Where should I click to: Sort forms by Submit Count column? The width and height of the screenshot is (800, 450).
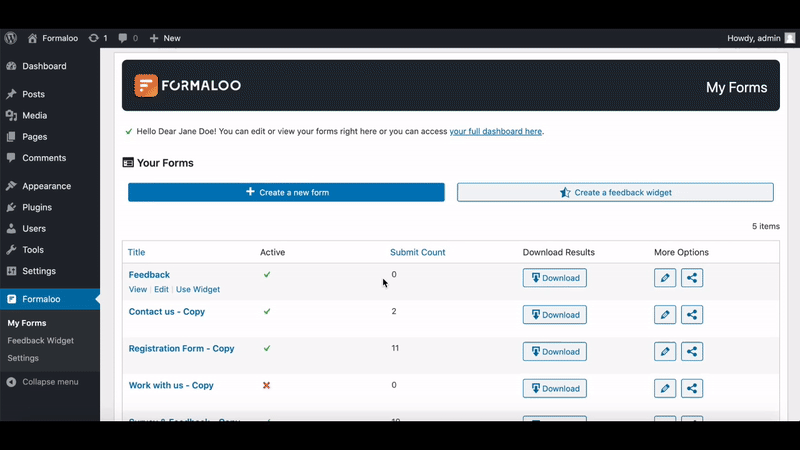[x=417, y=252]
